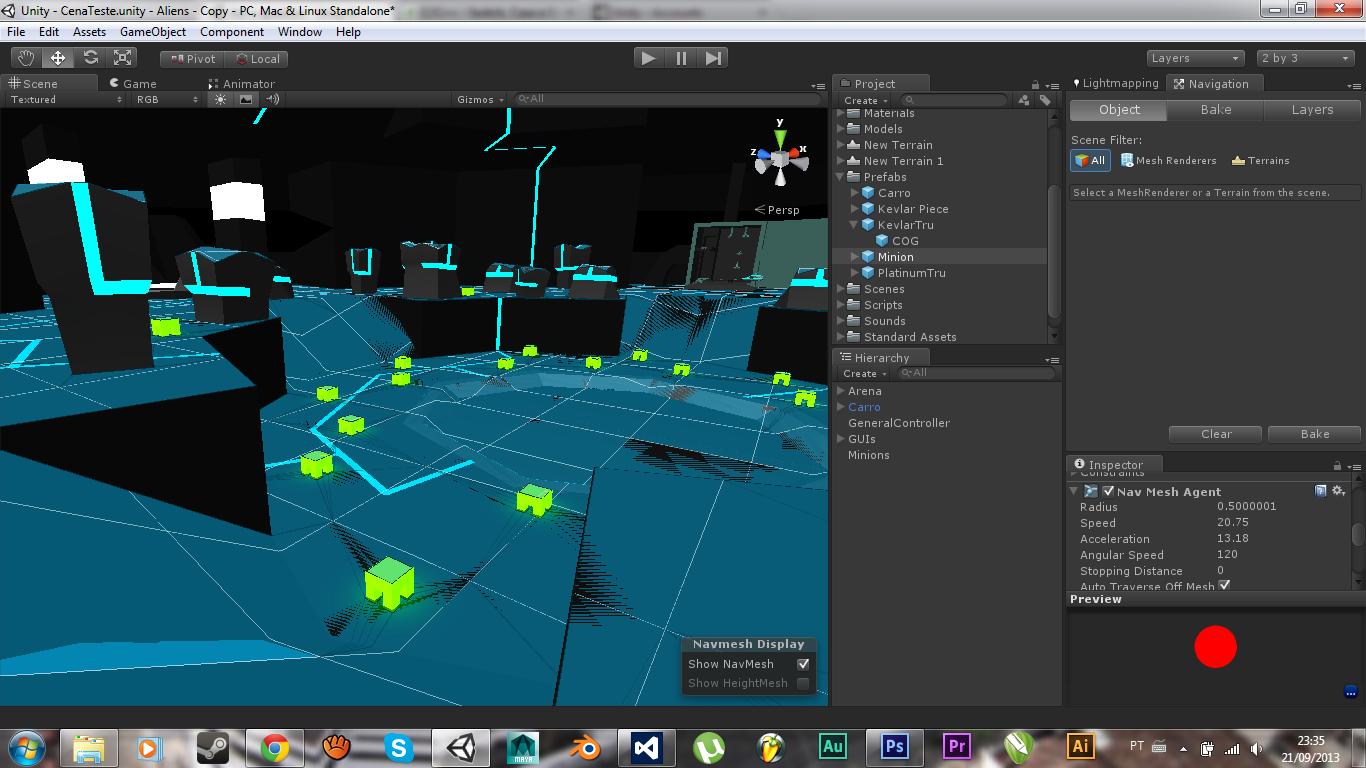Viewport: 1366px width, 768px height.
Task: Bake the NavMesh with Bake button
Action: pos(1315,434)
